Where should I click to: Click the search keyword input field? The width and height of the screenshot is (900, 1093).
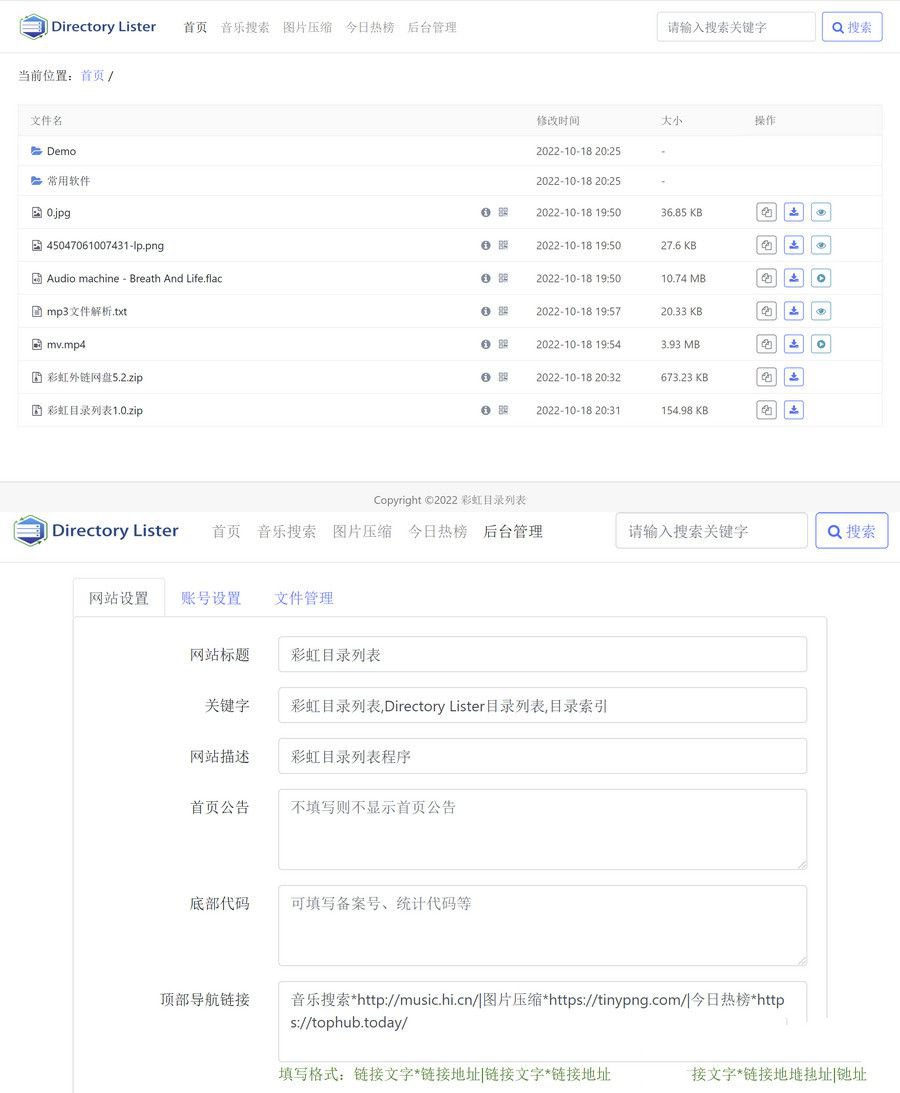tap(735, 26)
